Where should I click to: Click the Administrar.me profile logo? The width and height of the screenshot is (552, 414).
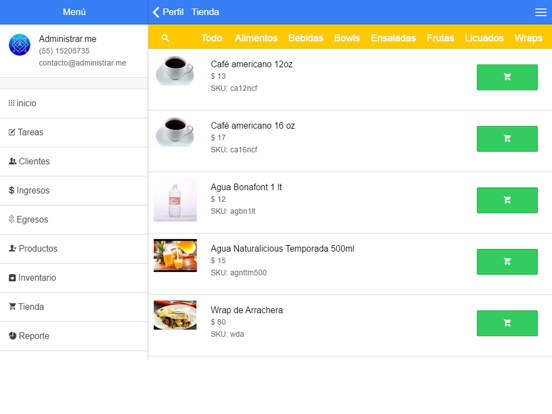point(19,45)
